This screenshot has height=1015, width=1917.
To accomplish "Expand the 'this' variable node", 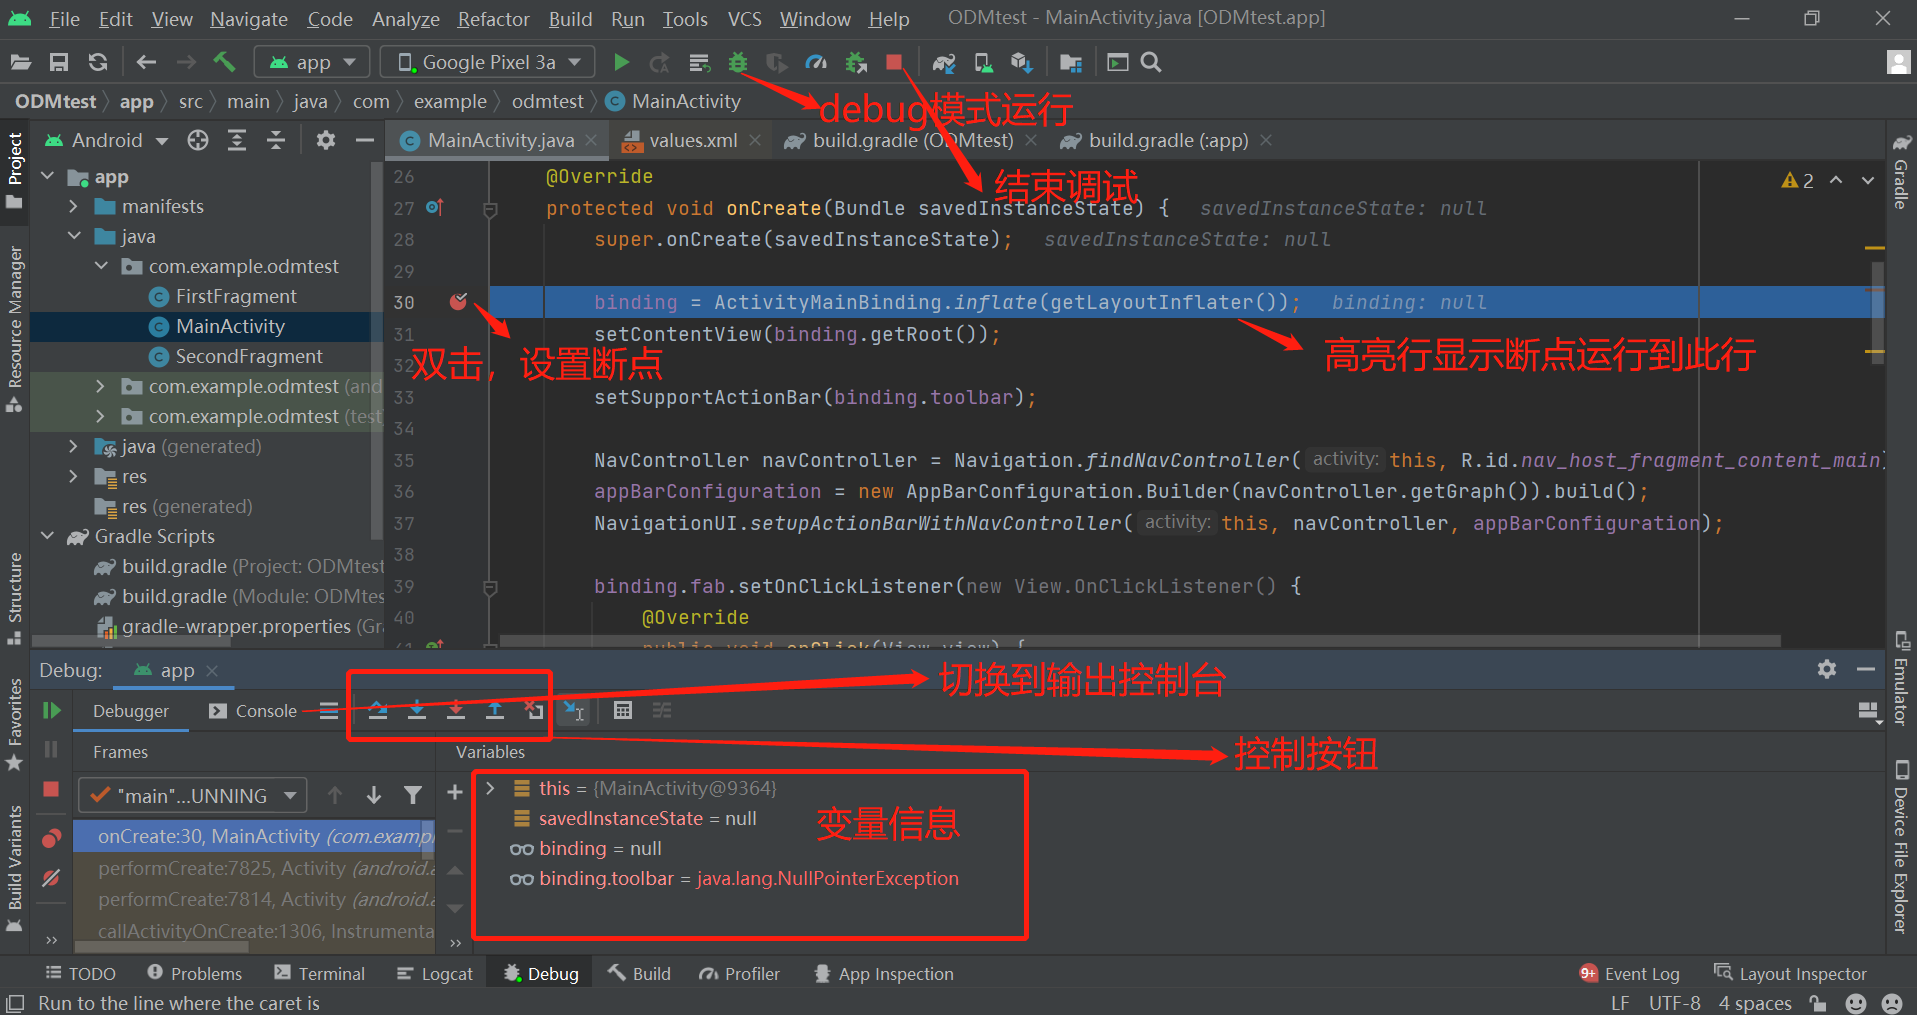I will tap(490, 789).
